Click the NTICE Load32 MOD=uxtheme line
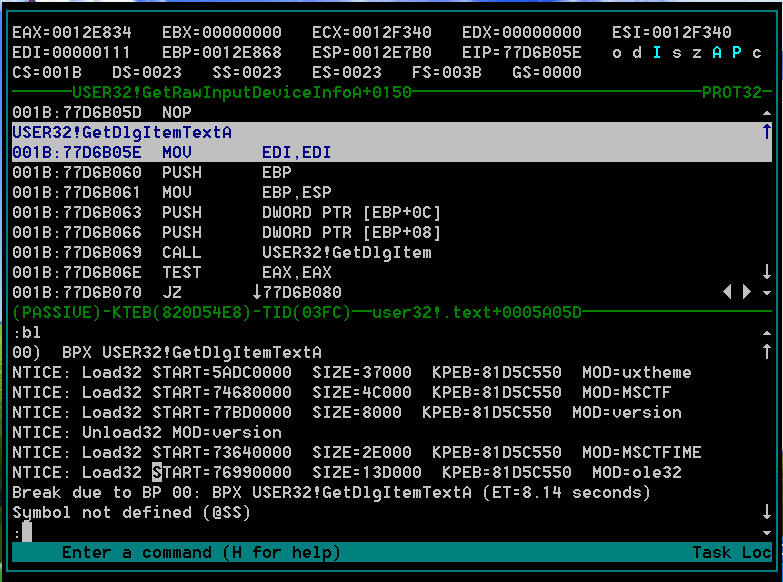This screenshot has width=783, height=582. pos(352,372)
